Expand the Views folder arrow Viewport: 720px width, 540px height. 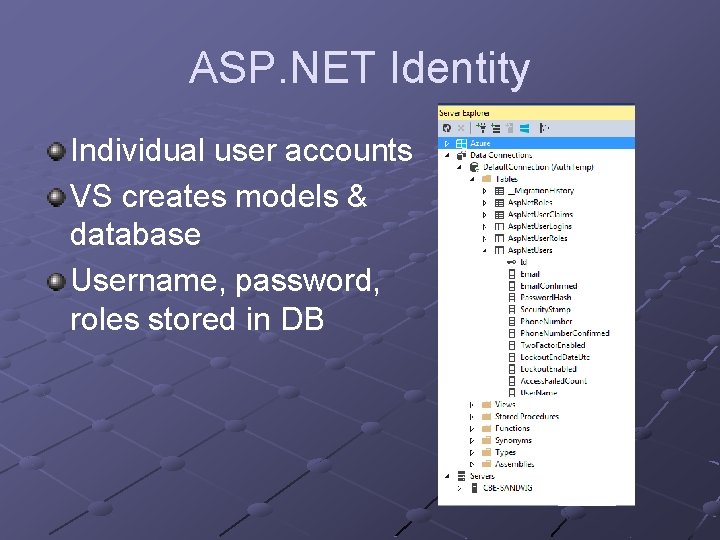pos(472,405)
